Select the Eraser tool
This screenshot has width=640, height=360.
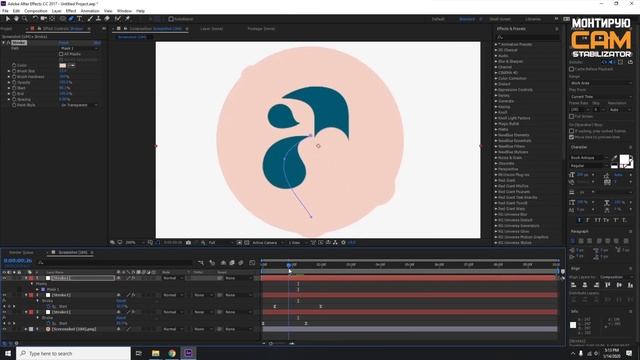tap(107, 19)
